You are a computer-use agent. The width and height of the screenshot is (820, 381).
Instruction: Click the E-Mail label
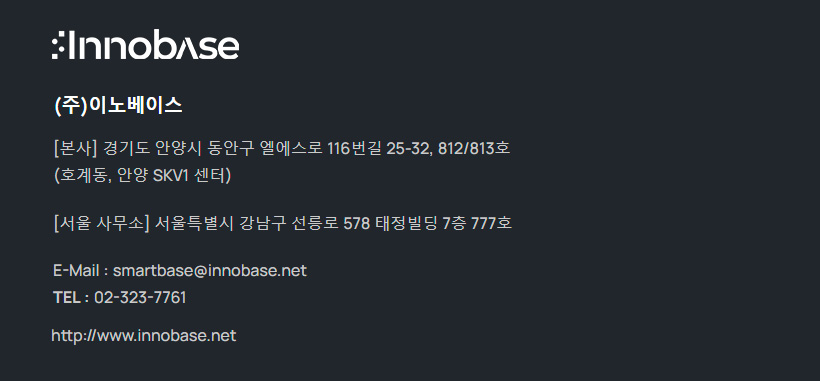(x=77, y=271)
